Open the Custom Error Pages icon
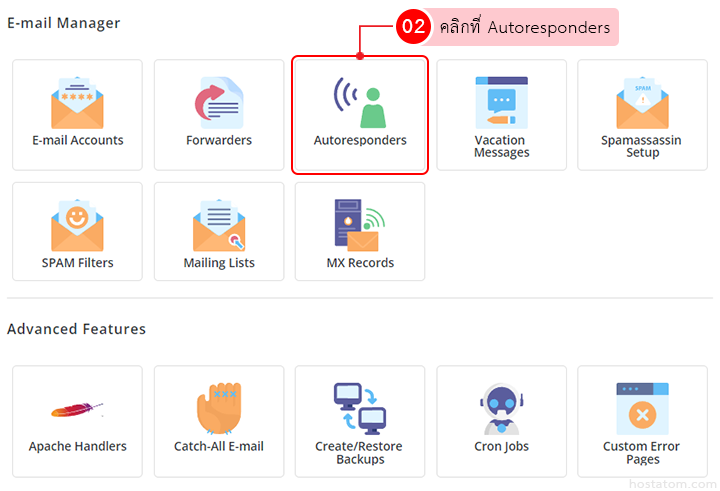Viewport: 720px width, 491px height. (641, 408)
